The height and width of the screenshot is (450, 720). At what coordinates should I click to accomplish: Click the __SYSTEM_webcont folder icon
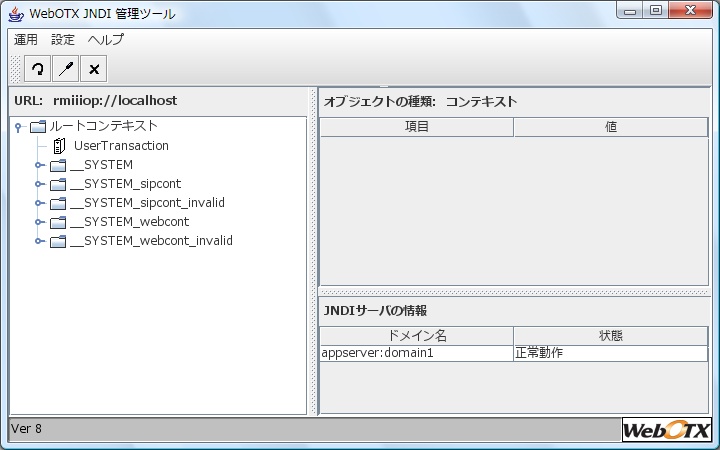[58, 222]
